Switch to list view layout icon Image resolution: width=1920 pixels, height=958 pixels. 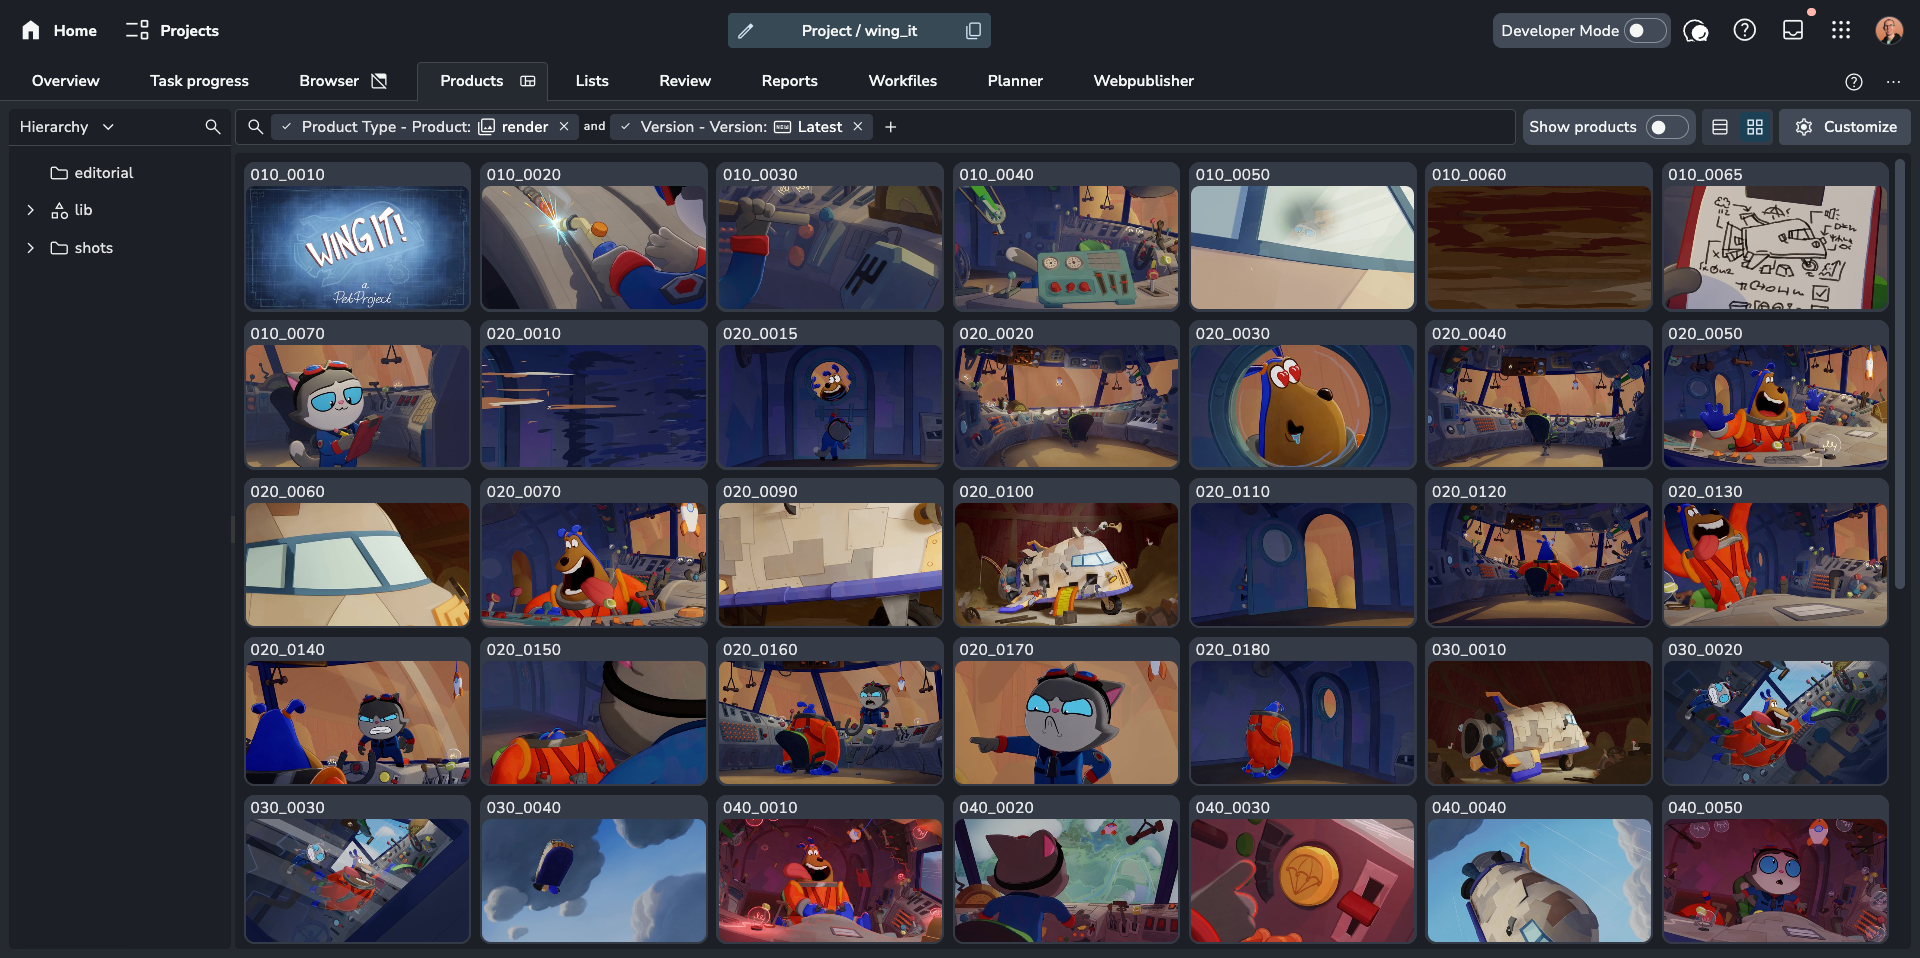pos(1720,127)
